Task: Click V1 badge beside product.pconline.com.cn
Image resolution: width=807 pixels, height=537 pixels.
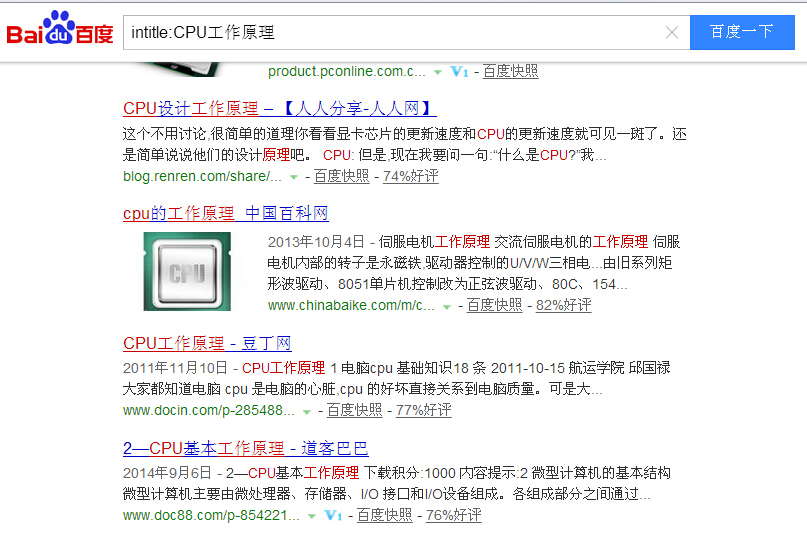Action: click(459, 72)
